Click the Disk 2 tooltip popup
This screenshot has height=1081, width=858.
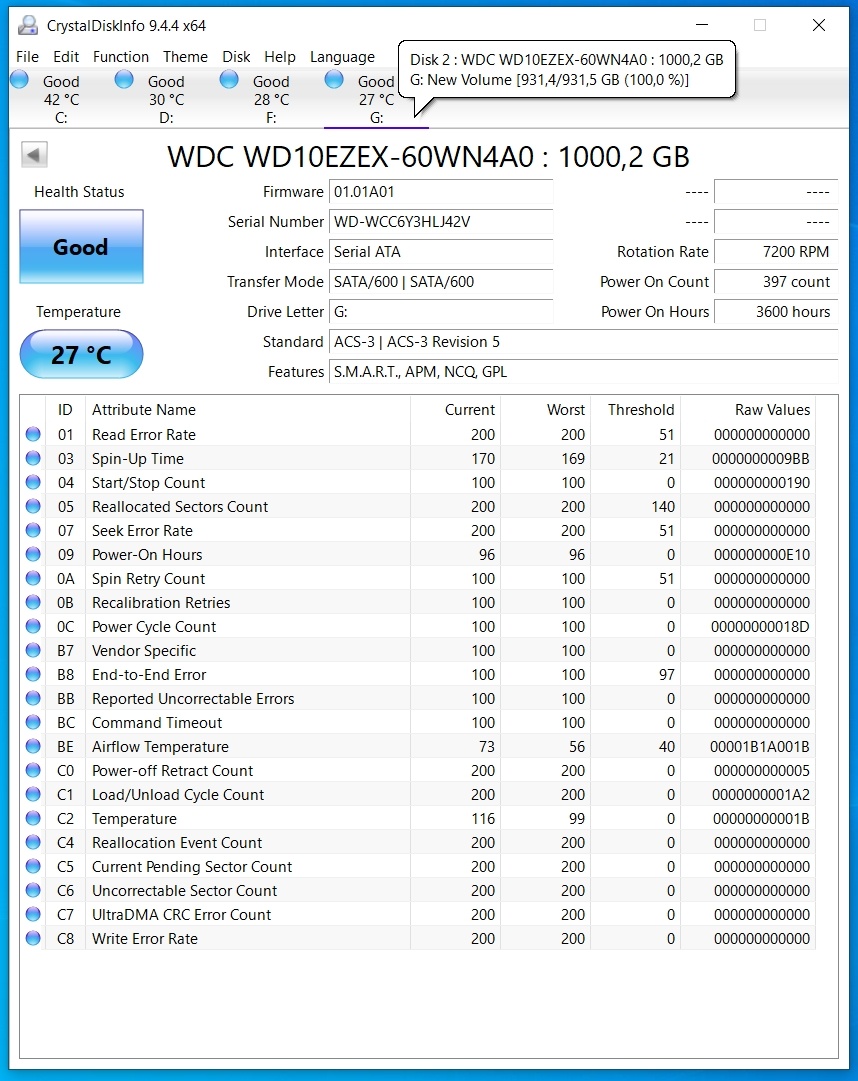click(x=567, y=70)
